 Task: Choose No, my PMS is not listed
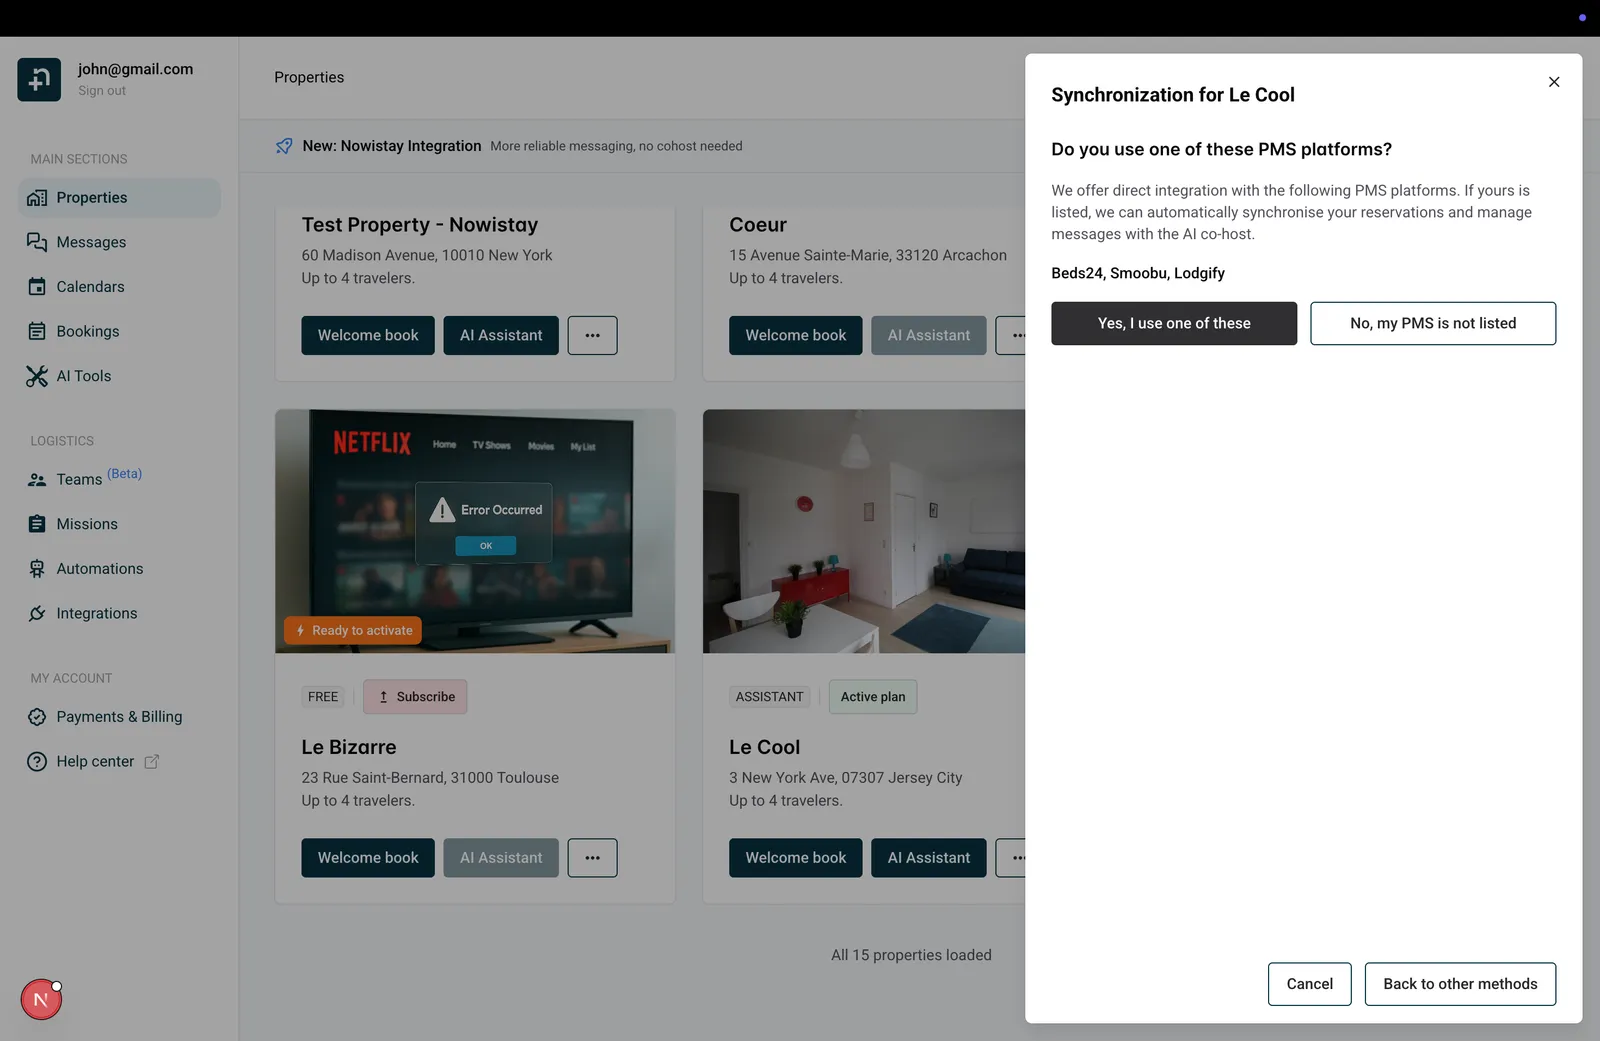click(1433, 324)
